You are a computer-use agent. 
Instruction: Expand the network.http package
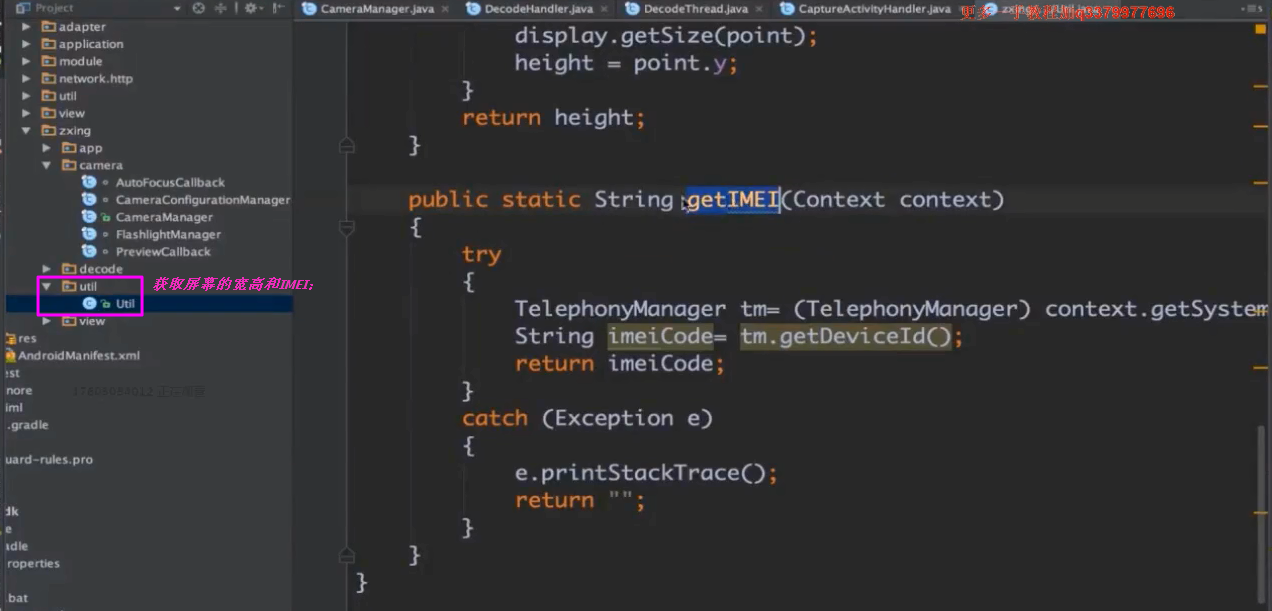pos(27,78)
